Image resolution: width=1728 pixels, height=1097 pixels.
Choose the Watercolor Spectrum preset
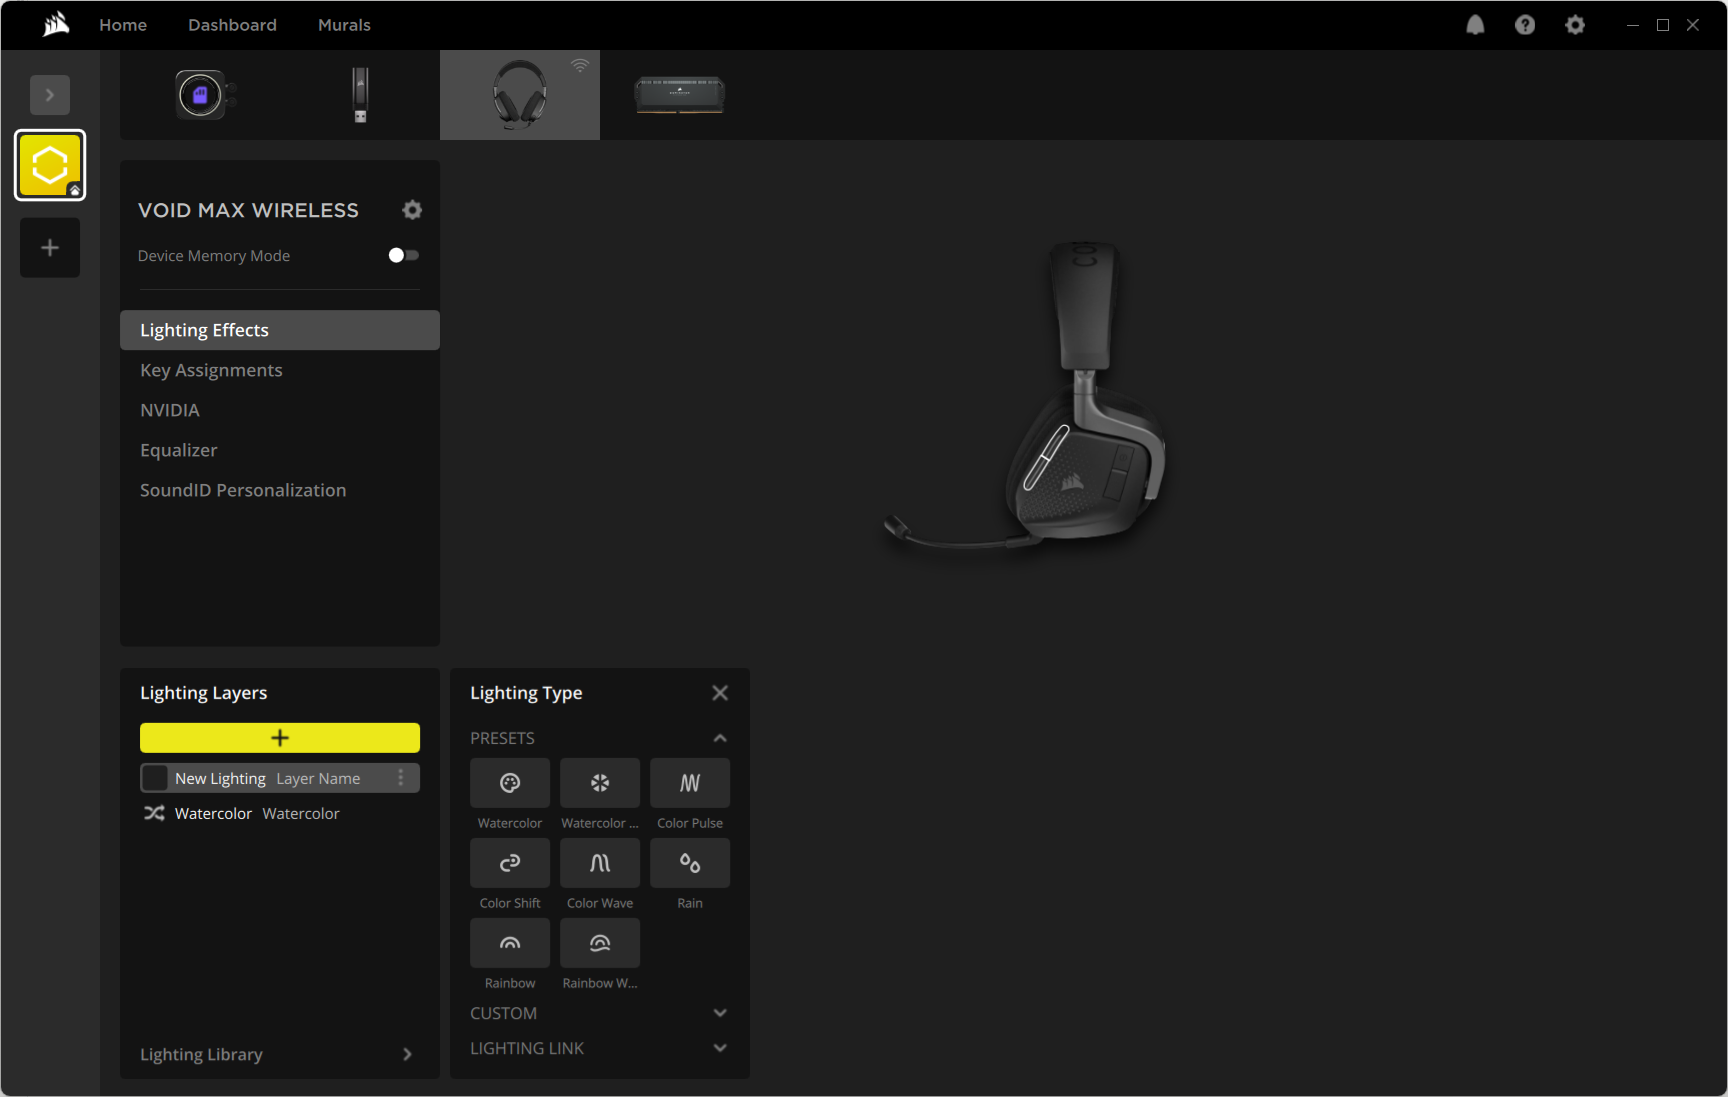click(600, 783)
